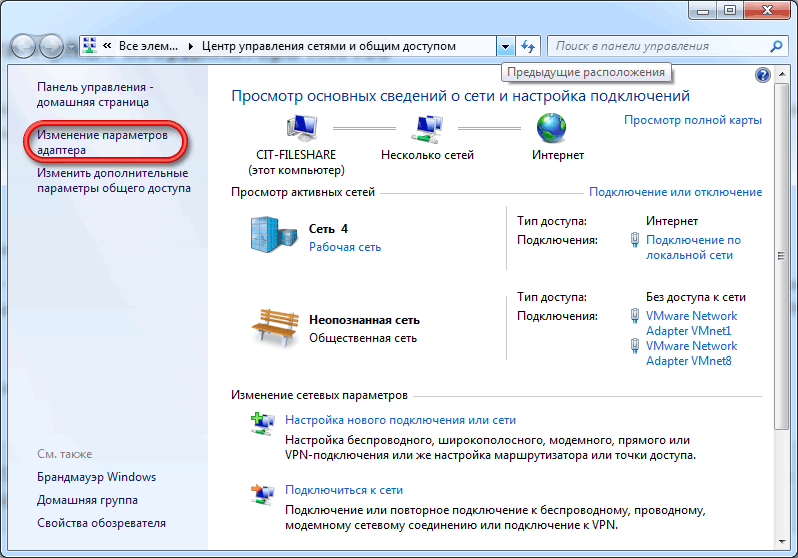Click the Back navigation arrow button
The width and height of the screenshot is (798, 558).
coord(23,47)
